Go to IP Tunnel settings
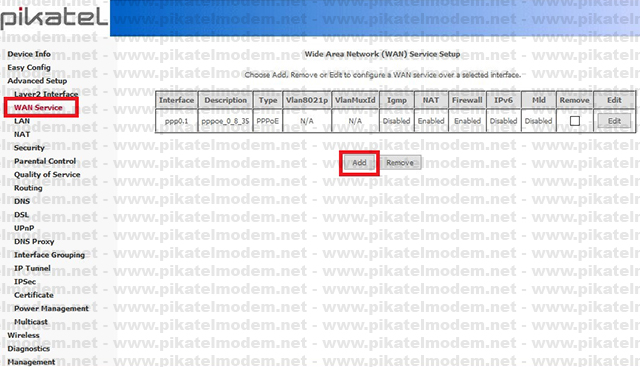Viewport: 640px width, 367px height. pos(32,269)
